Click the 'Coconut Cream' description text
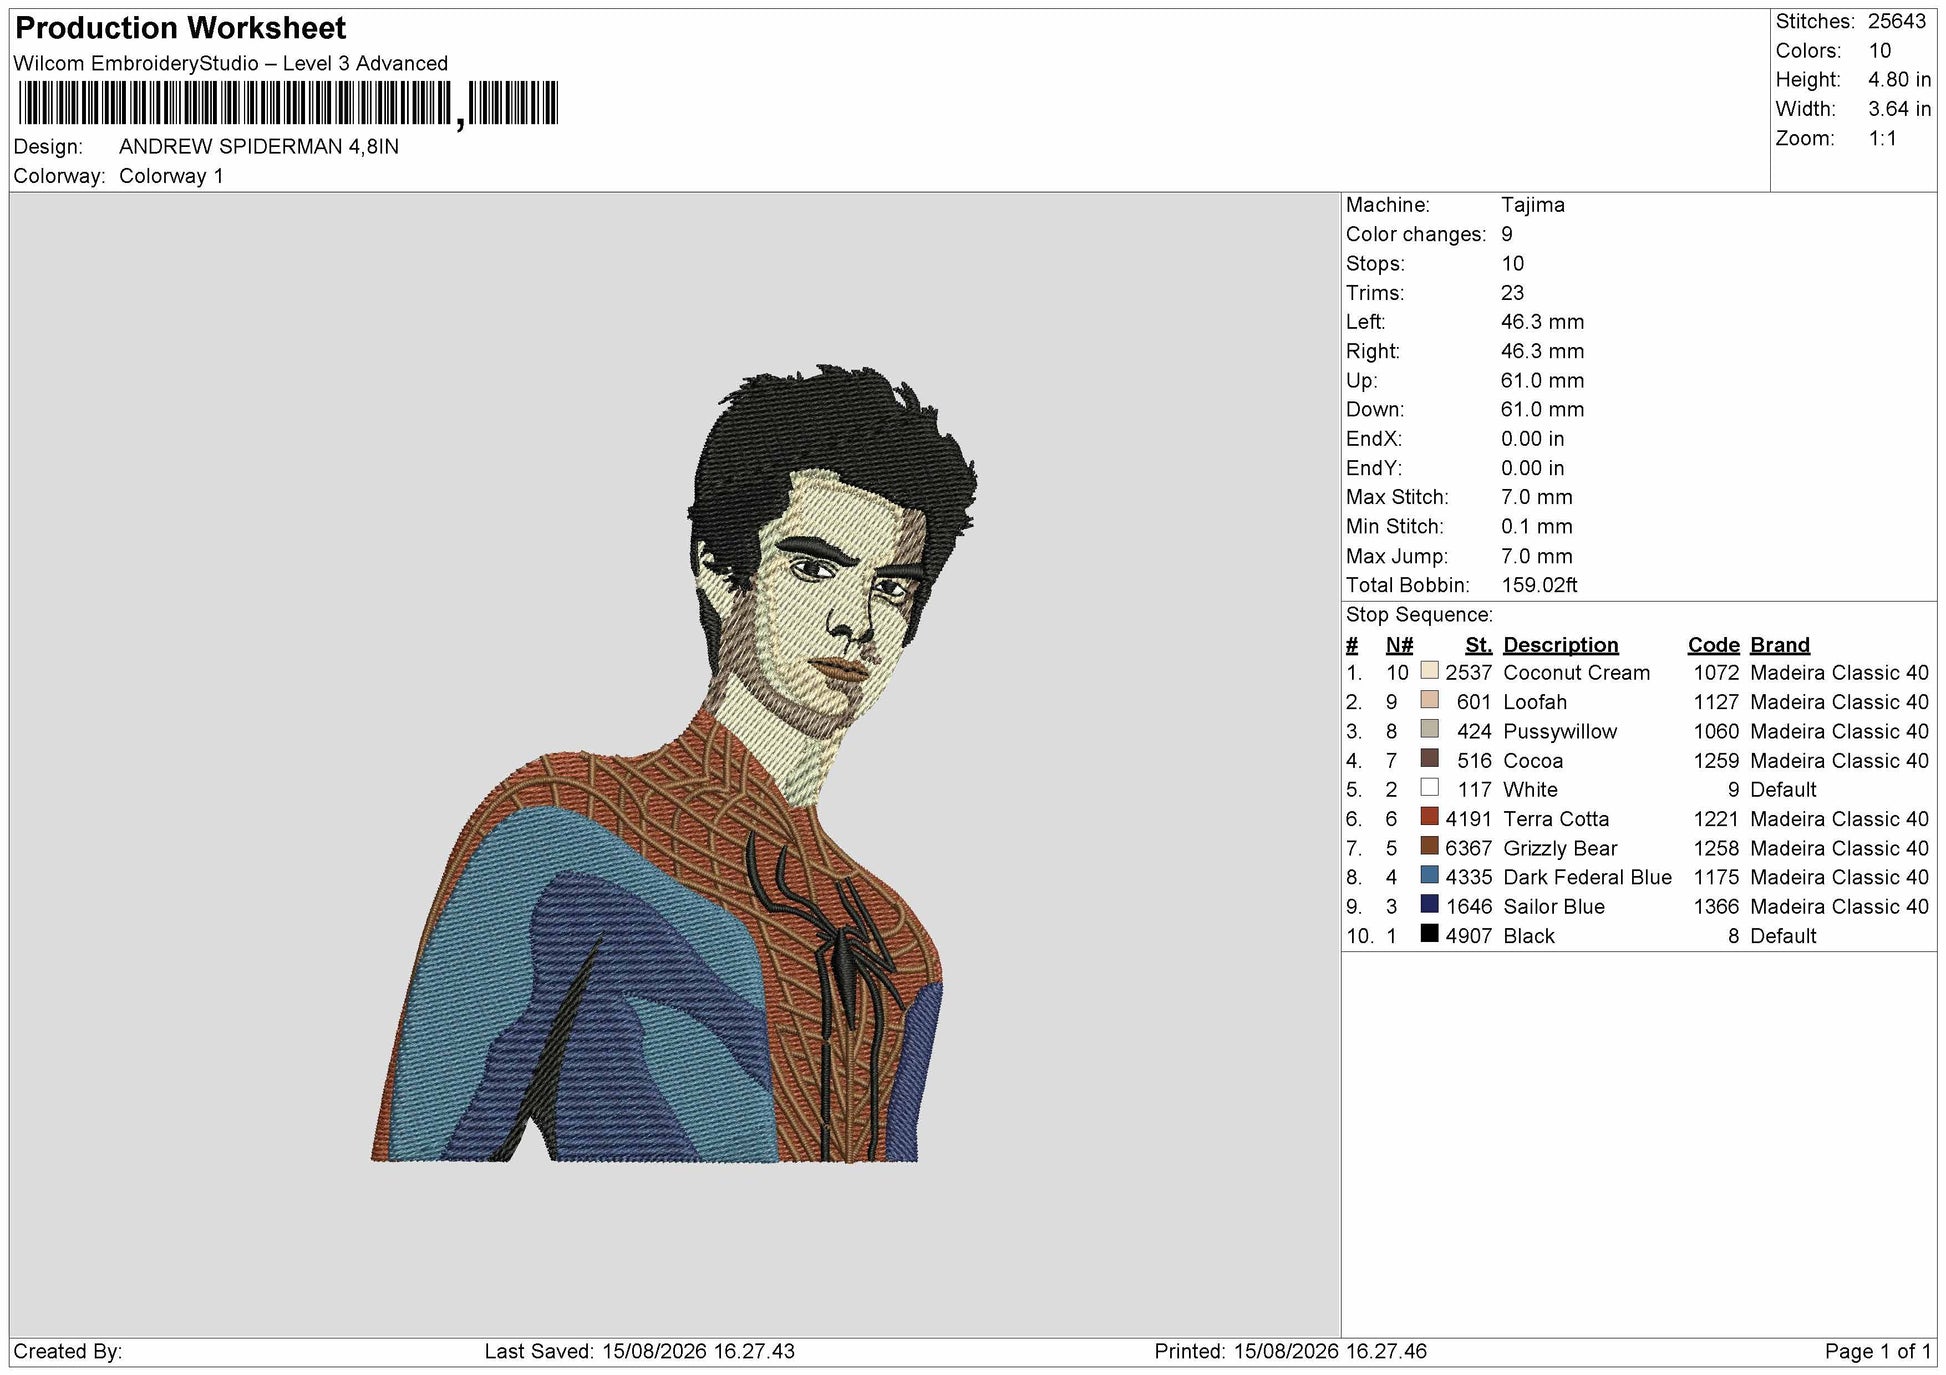Image resolution: width=1946 pixels, height=1375 pixels. tap(1577, 673)
